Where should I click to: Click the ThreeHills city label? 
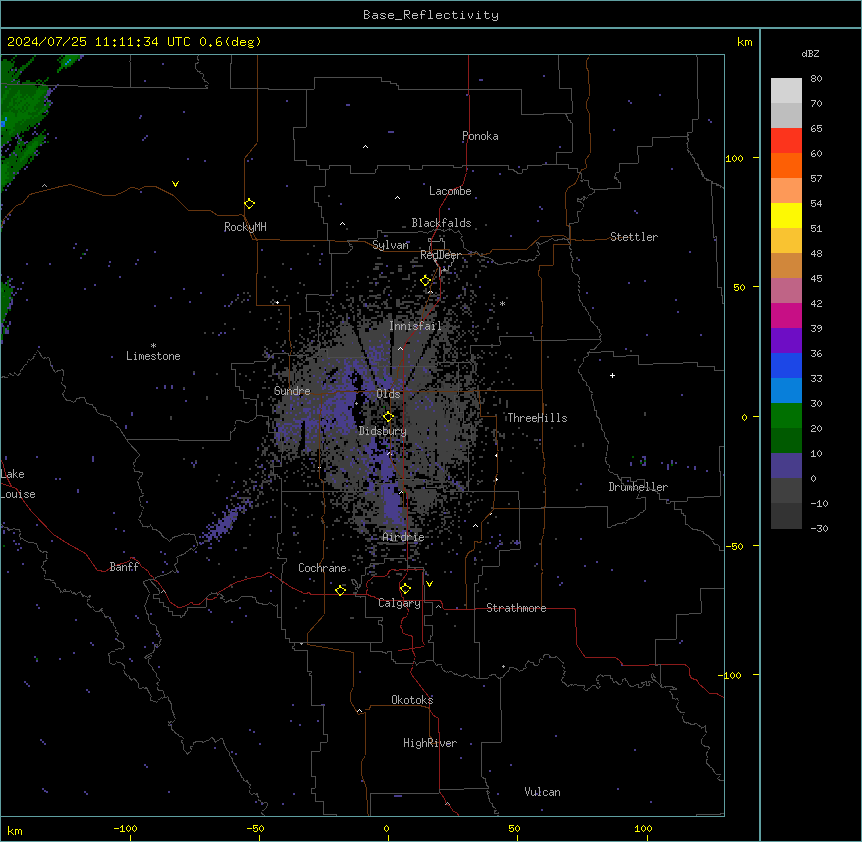(x=537, y=418)
